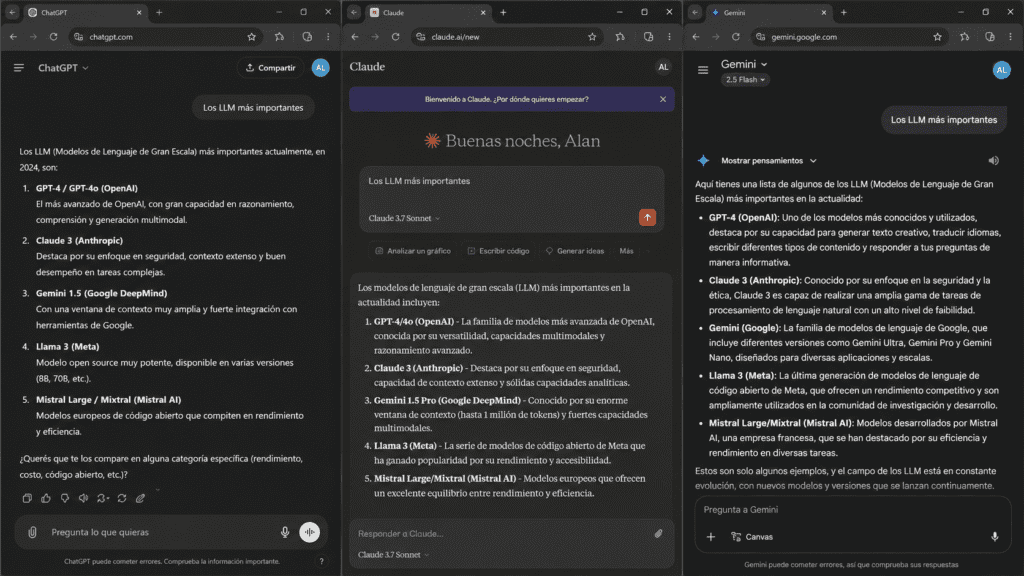The width and height of the screenshot is (1024, 576).
Task: Choose Analizar un gráfico suggestion
Action: click(x=413, y=251)
